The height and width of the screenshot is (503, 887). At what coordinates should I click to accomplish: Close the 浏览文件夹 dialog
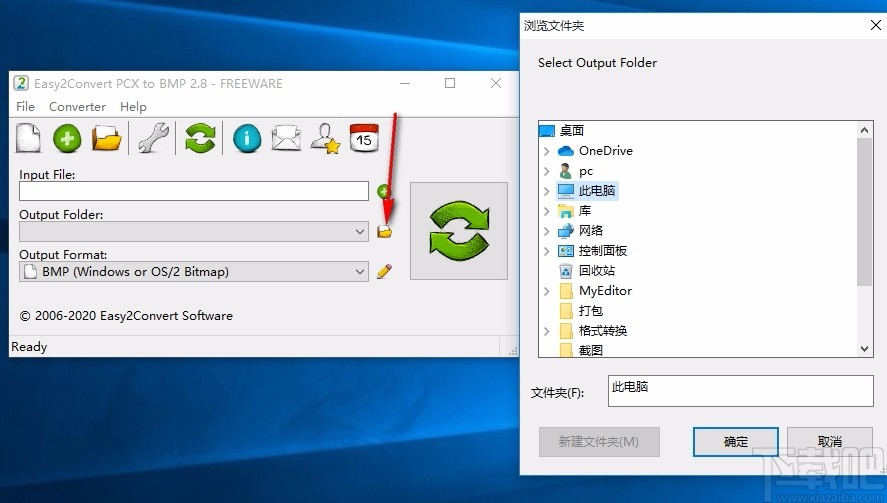(875, 25)
